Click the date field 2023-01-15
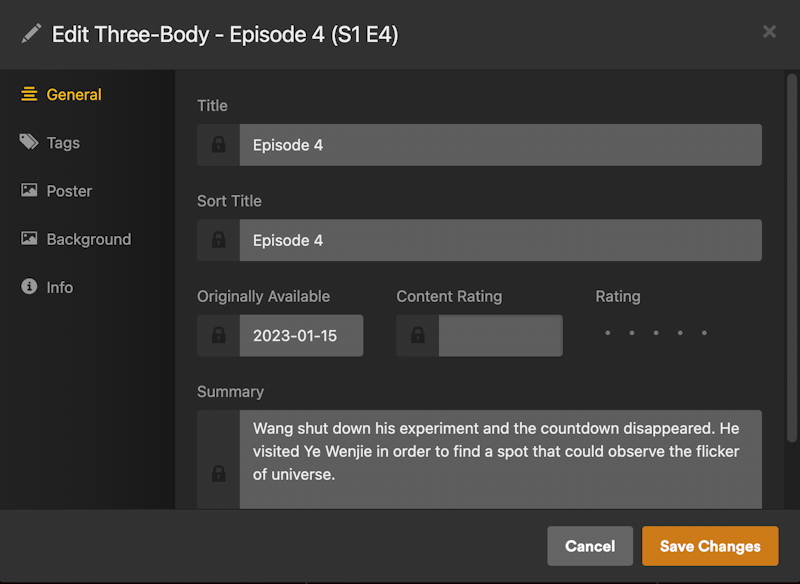Viewport: 800px width, 584px height. point(302,336)
